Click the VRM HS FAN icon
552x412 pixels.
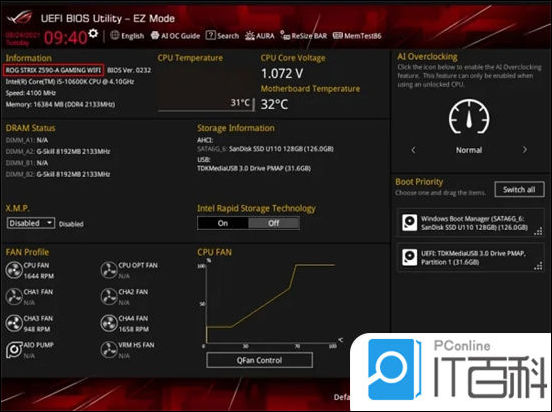(x=109, y=350)
